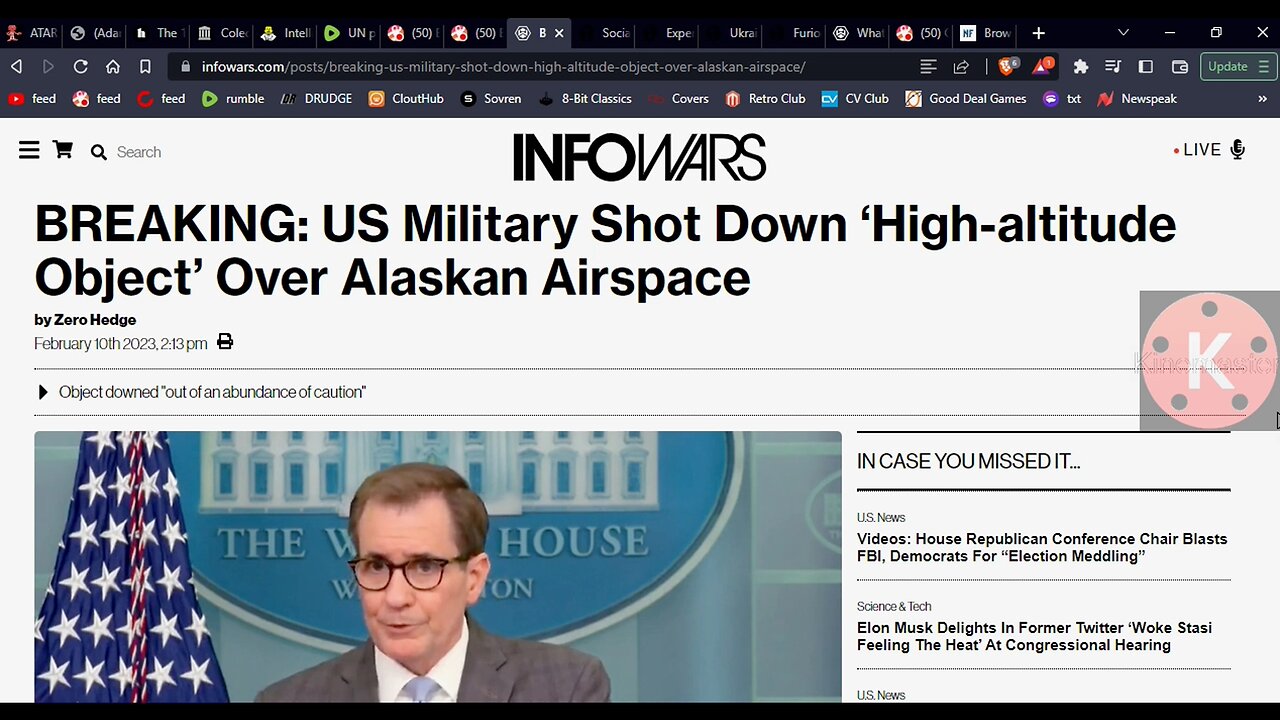This screenshot has height=720, width=1280.
Task: Open the Newspeak bookmark
Action: point(1137,99)
